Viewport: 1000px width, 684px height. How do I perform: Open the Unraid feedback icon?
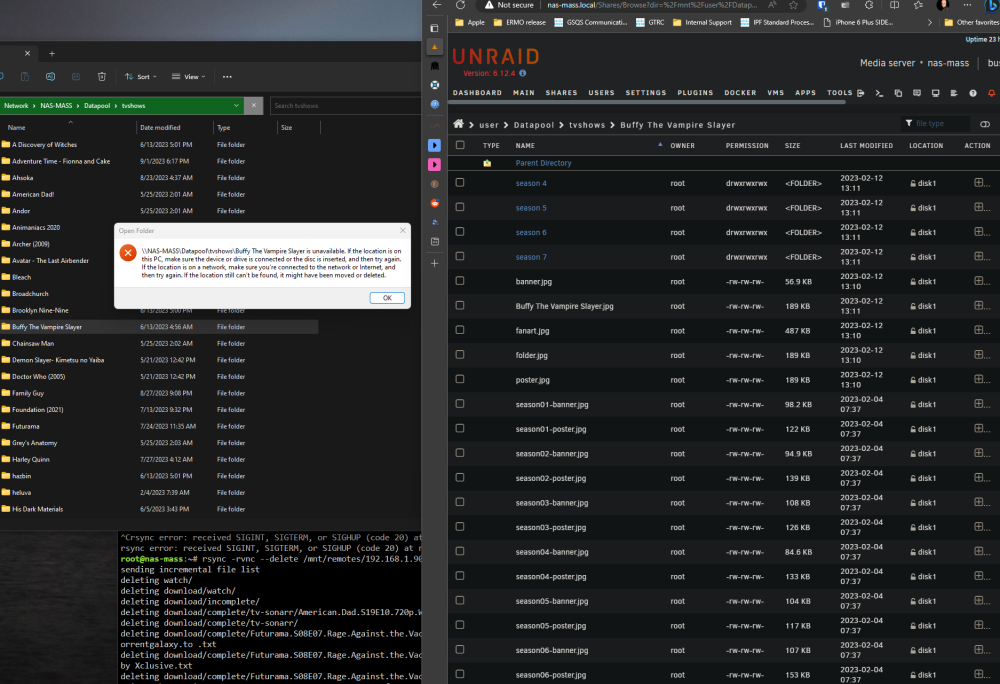point(917,93)
